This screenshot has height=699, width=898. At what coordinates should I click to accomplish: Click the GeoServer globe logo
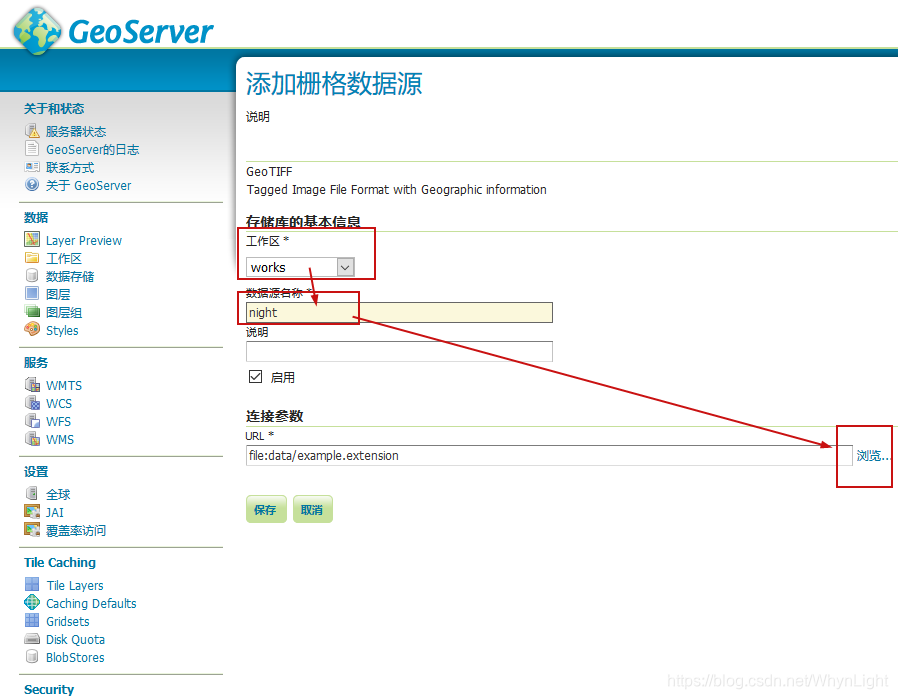click(37, 31)
